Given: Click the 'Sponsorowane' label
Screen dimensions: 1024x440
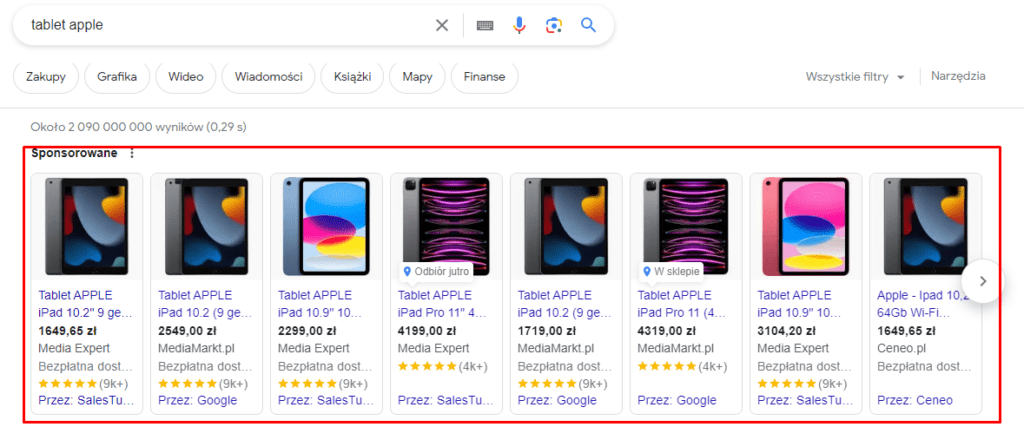Looking at the screenshot, I should coord(74,153).
